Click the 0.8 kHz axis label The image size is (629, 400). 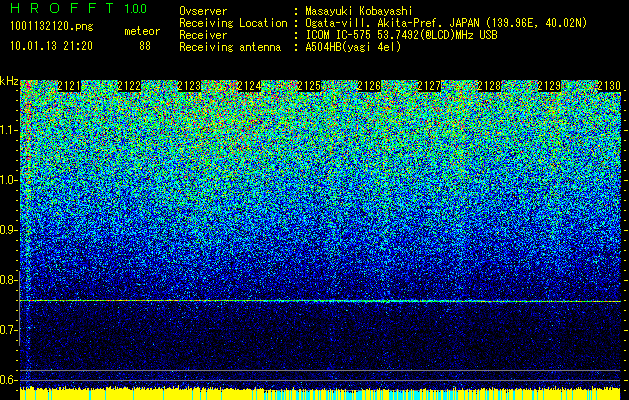coord(8,280)
